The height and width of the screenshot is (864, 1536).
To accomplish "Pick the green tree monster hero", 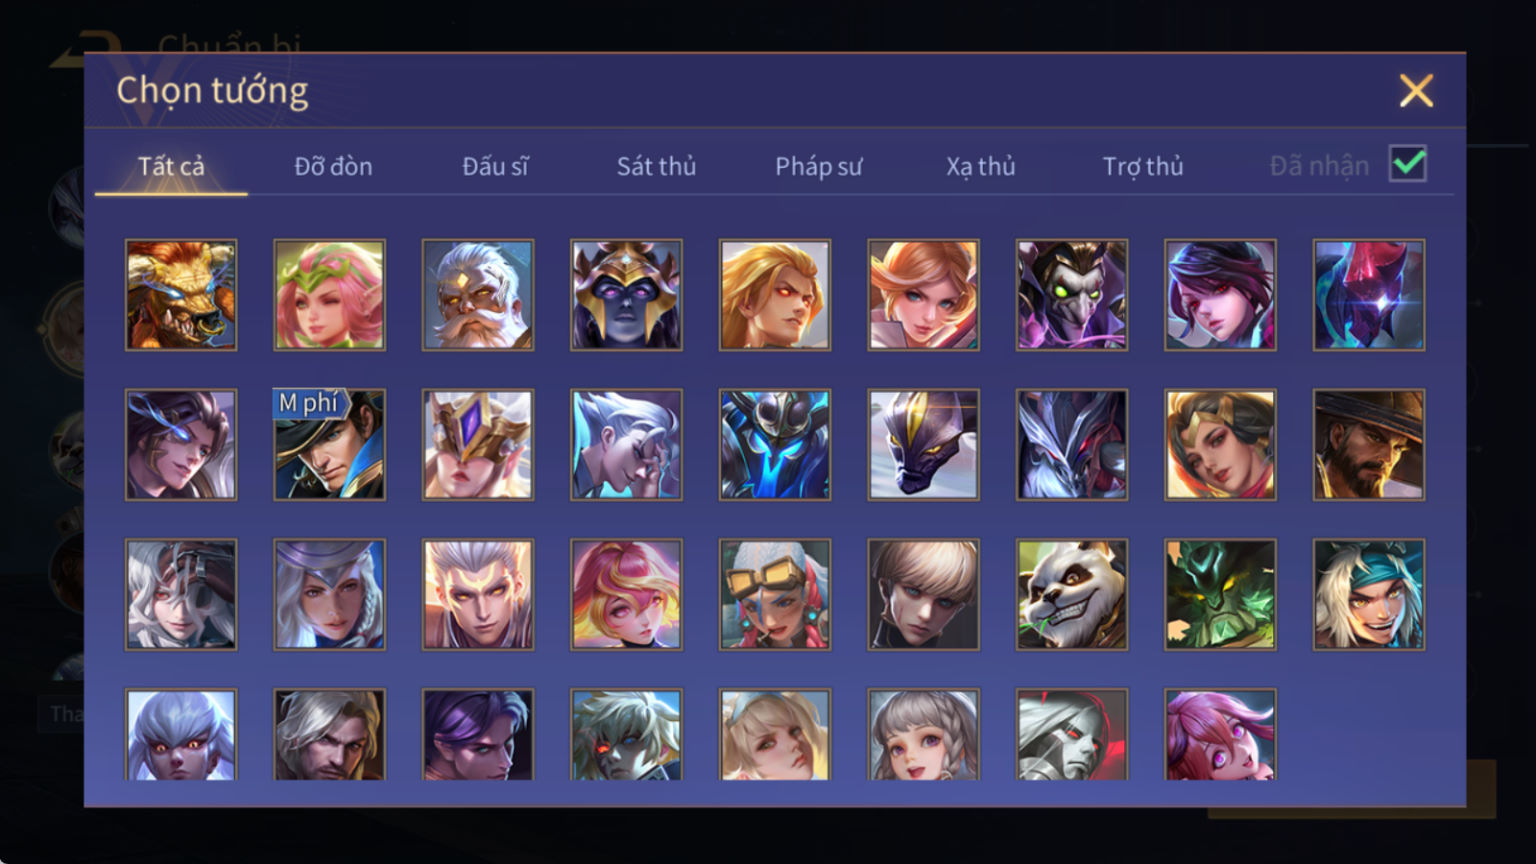I will [x=1220, y=595].
